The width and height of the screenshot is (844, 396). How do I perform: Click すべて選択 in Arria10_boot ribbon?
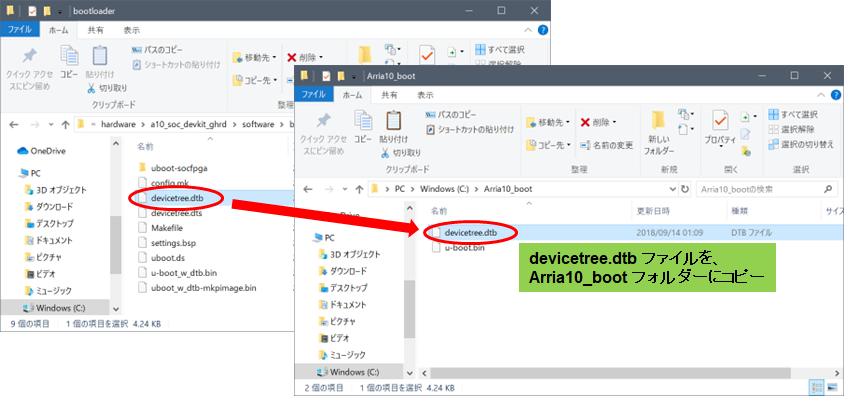click(x=793, y=115)
